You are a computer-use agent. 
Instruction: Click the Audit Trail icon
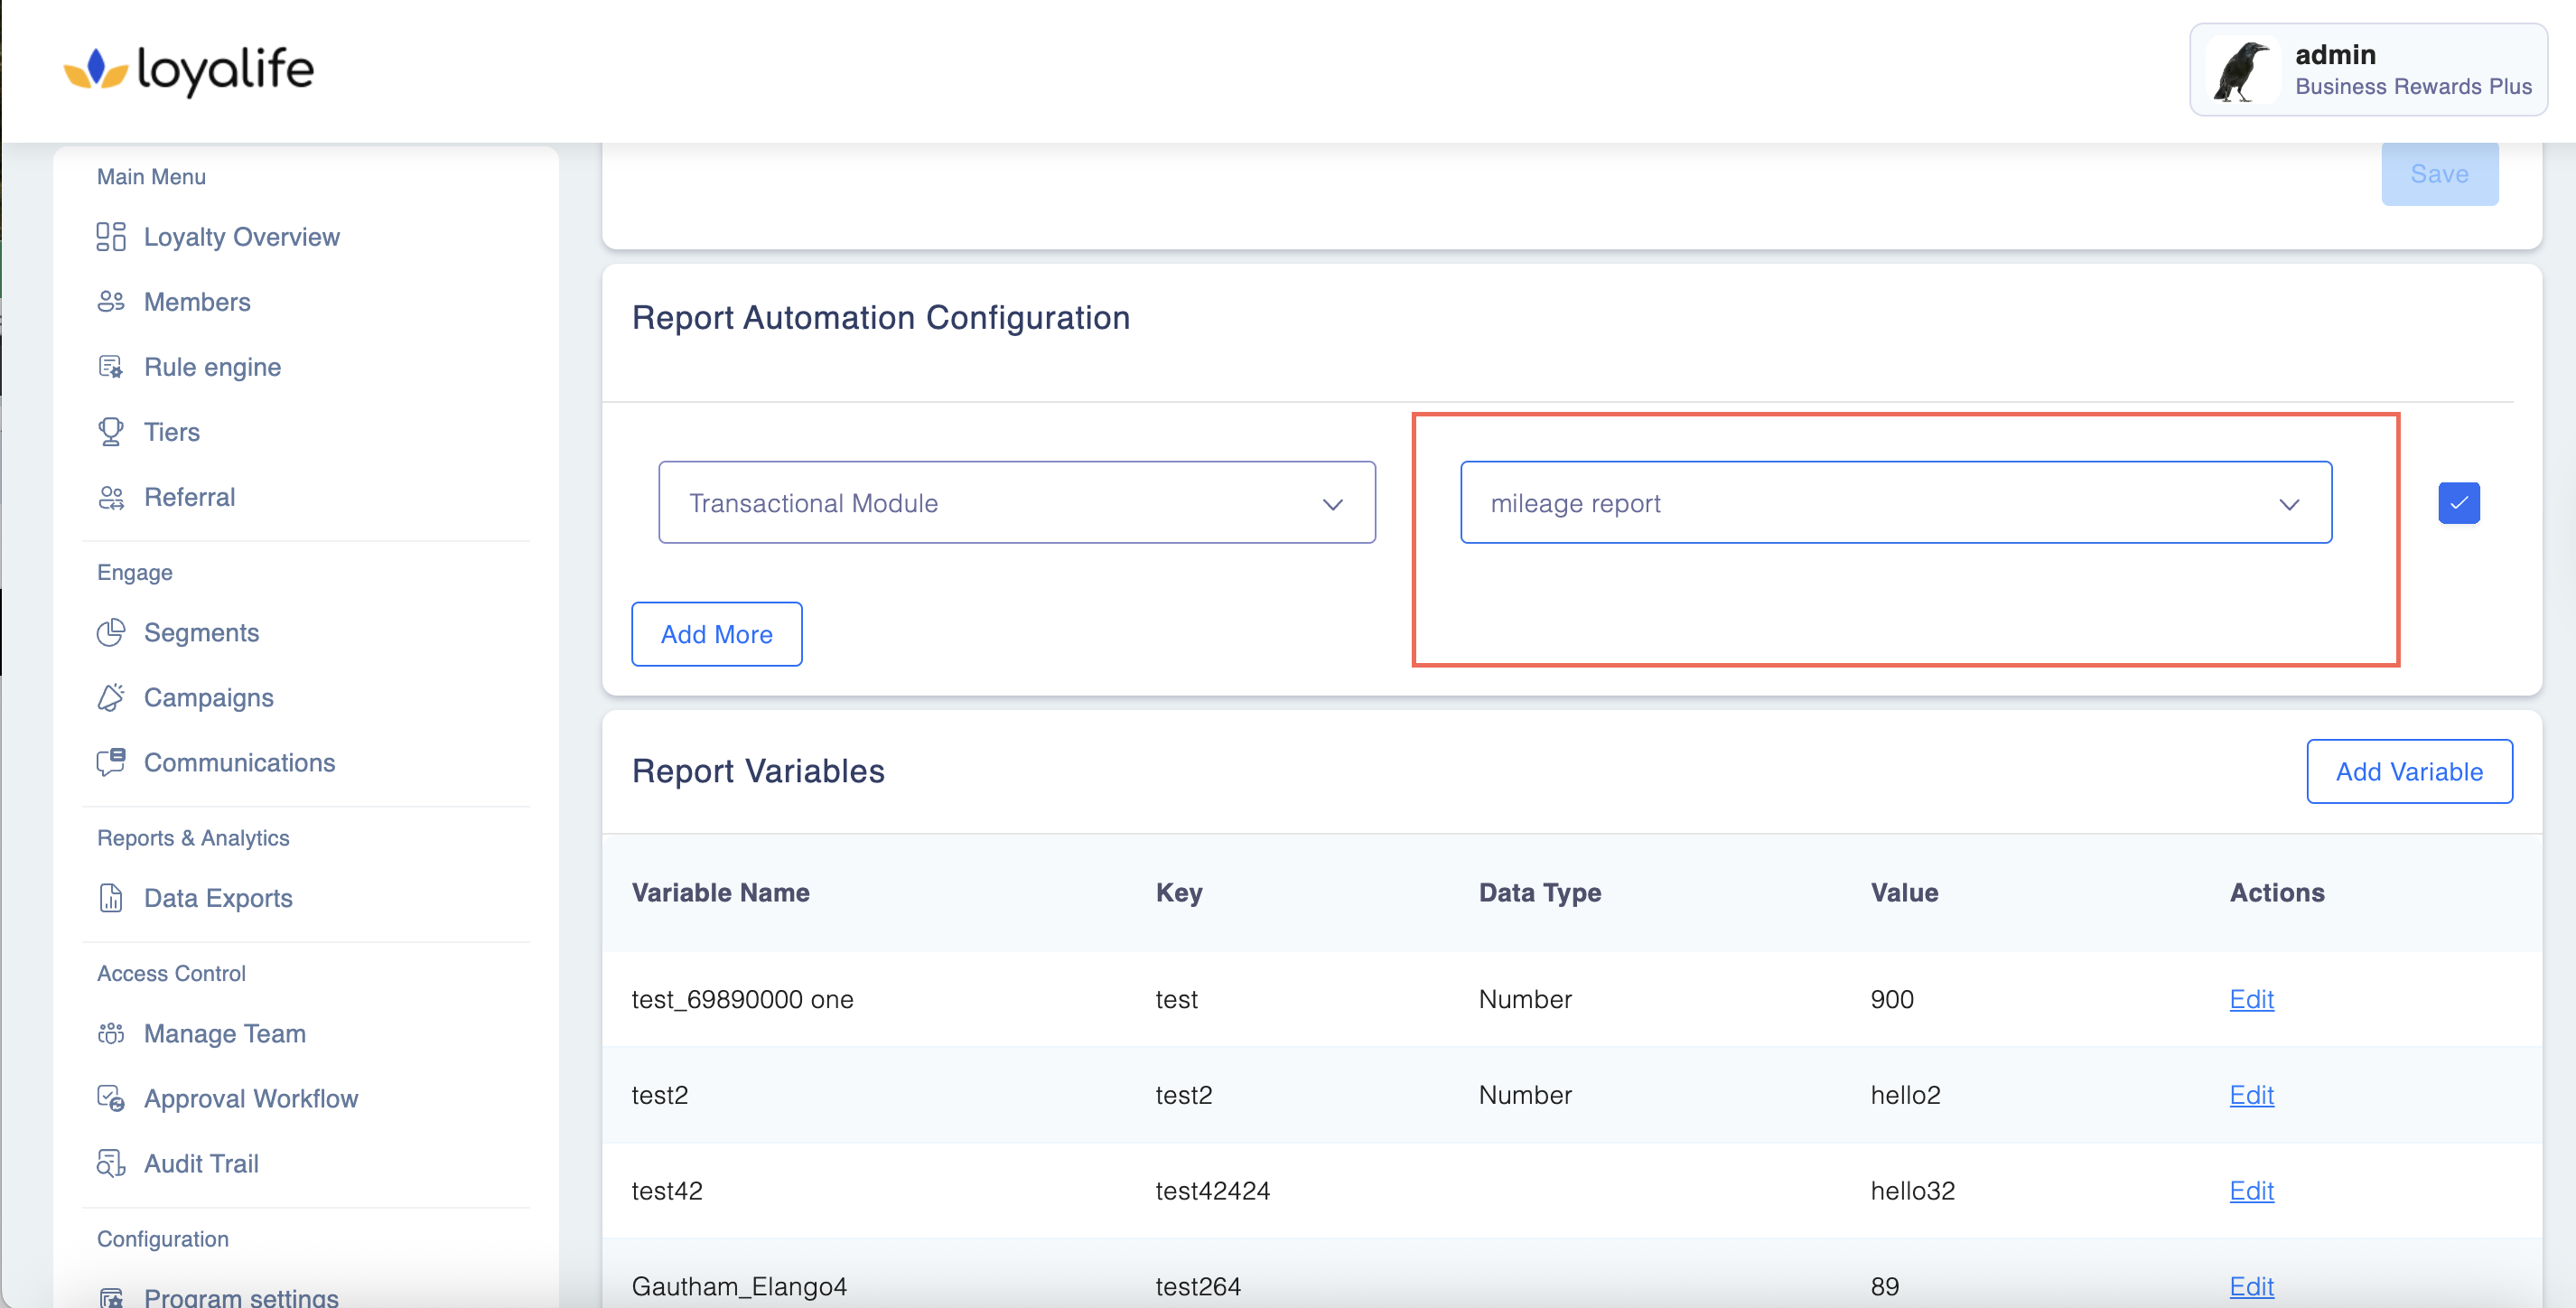[x=110, y=1164]
